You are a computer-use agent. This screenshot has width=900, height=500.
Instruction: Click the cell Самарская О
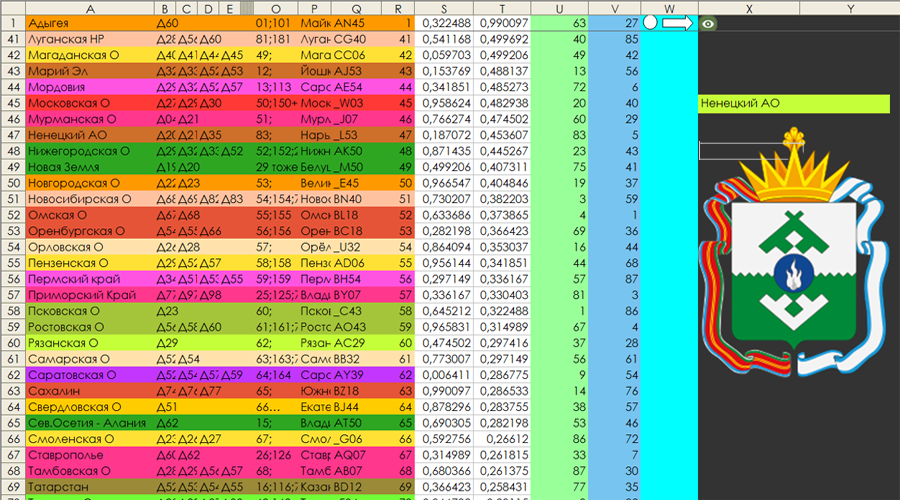click(90, 359)
